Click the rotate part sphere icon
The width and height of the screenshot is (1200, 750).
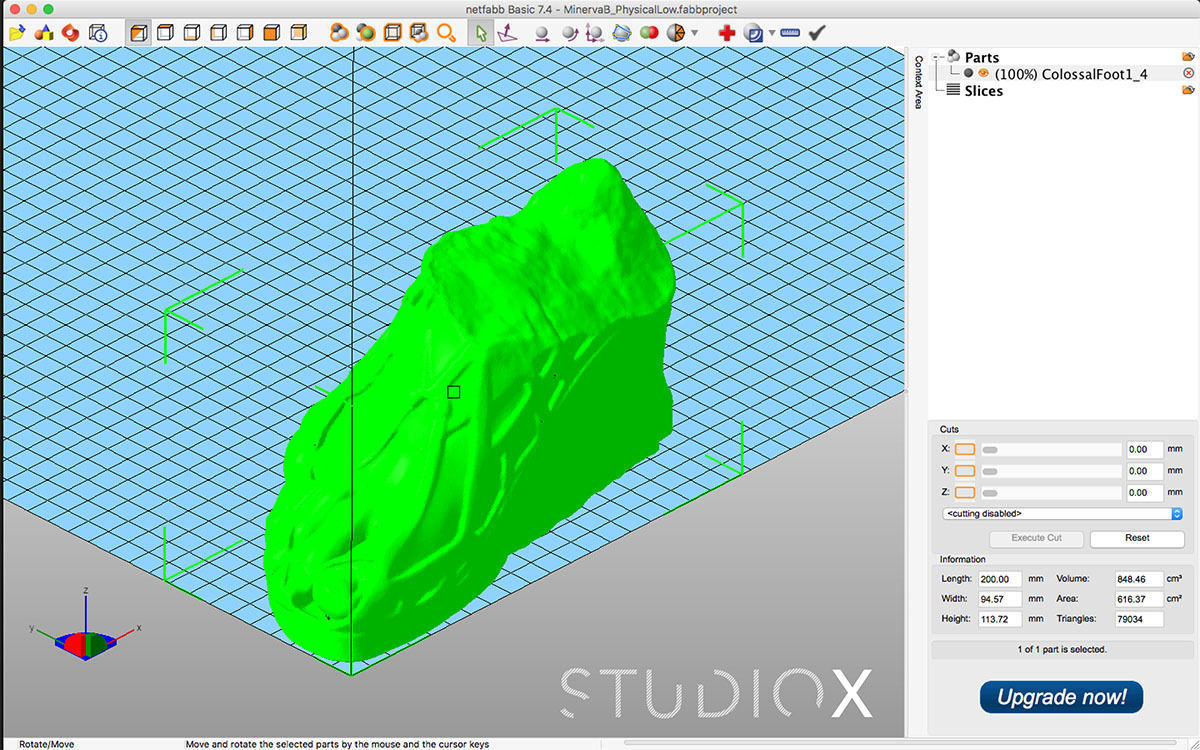[x=569, y=33]
